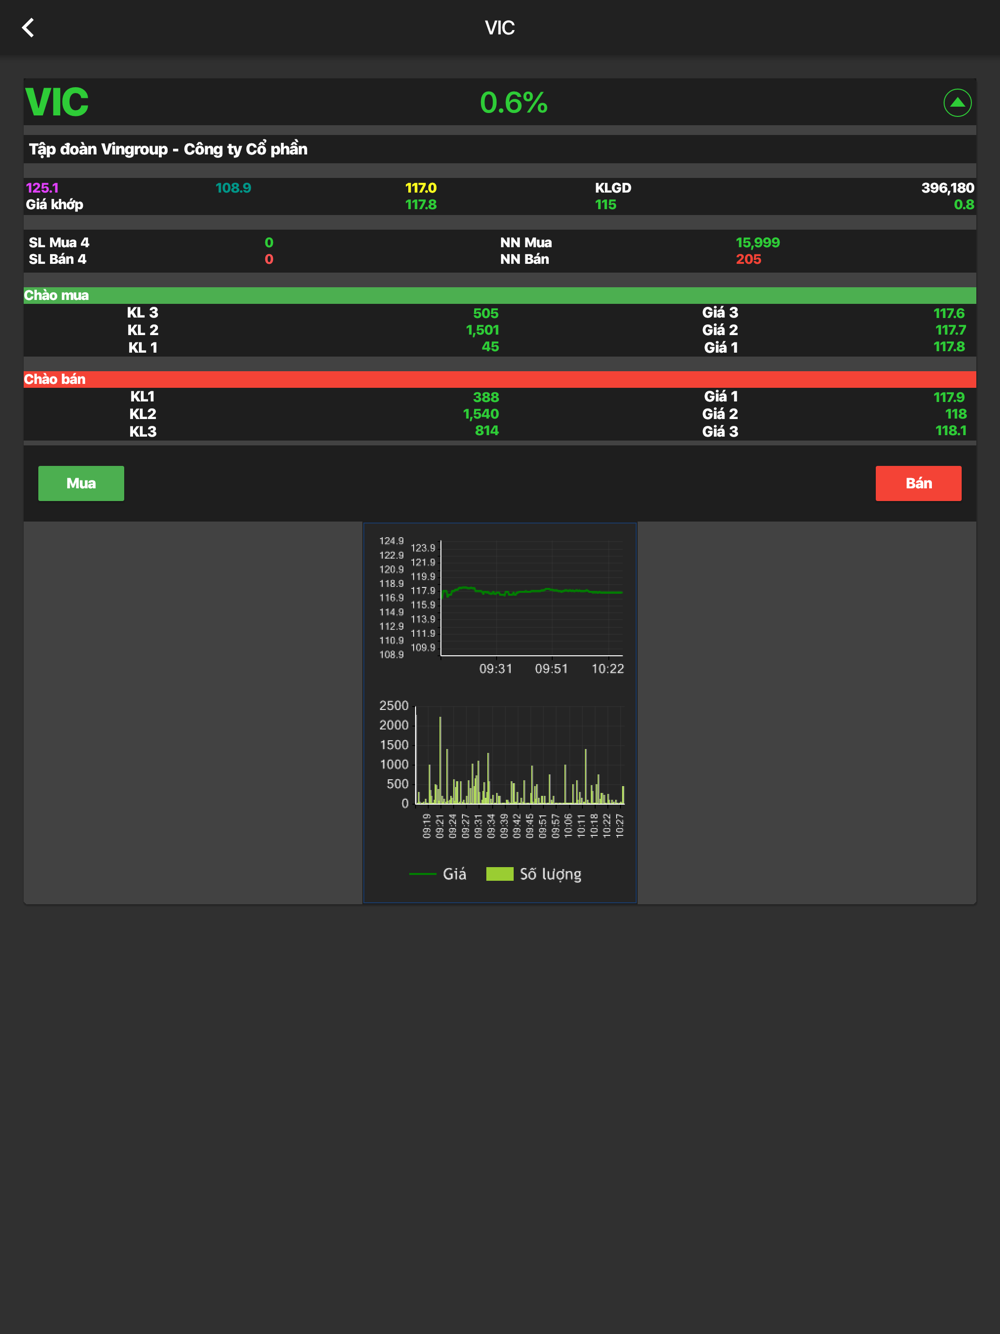Tap the KLGD volume 396,180
This screenshot has width=1000, height=1334.
click(946, 188)
